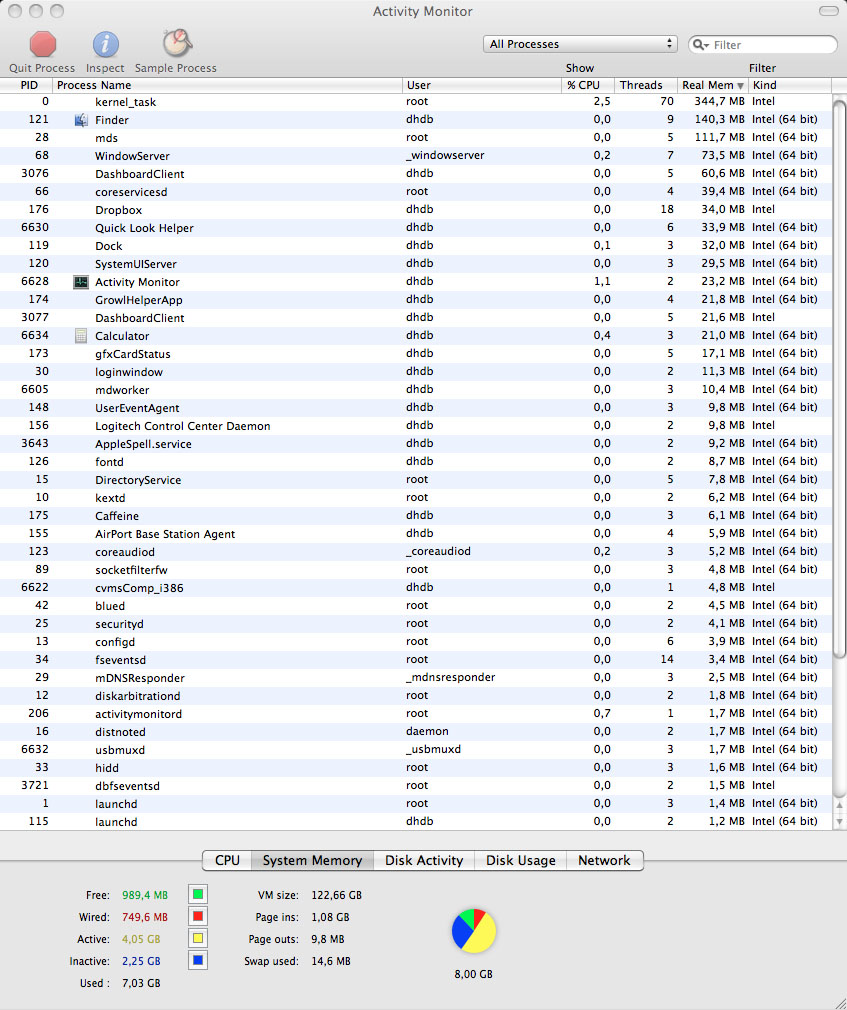Image resolution: width=847 pixels, height=1010 pixels.
Task: Select the Quick Look Helper process
Action: point(415,228)
